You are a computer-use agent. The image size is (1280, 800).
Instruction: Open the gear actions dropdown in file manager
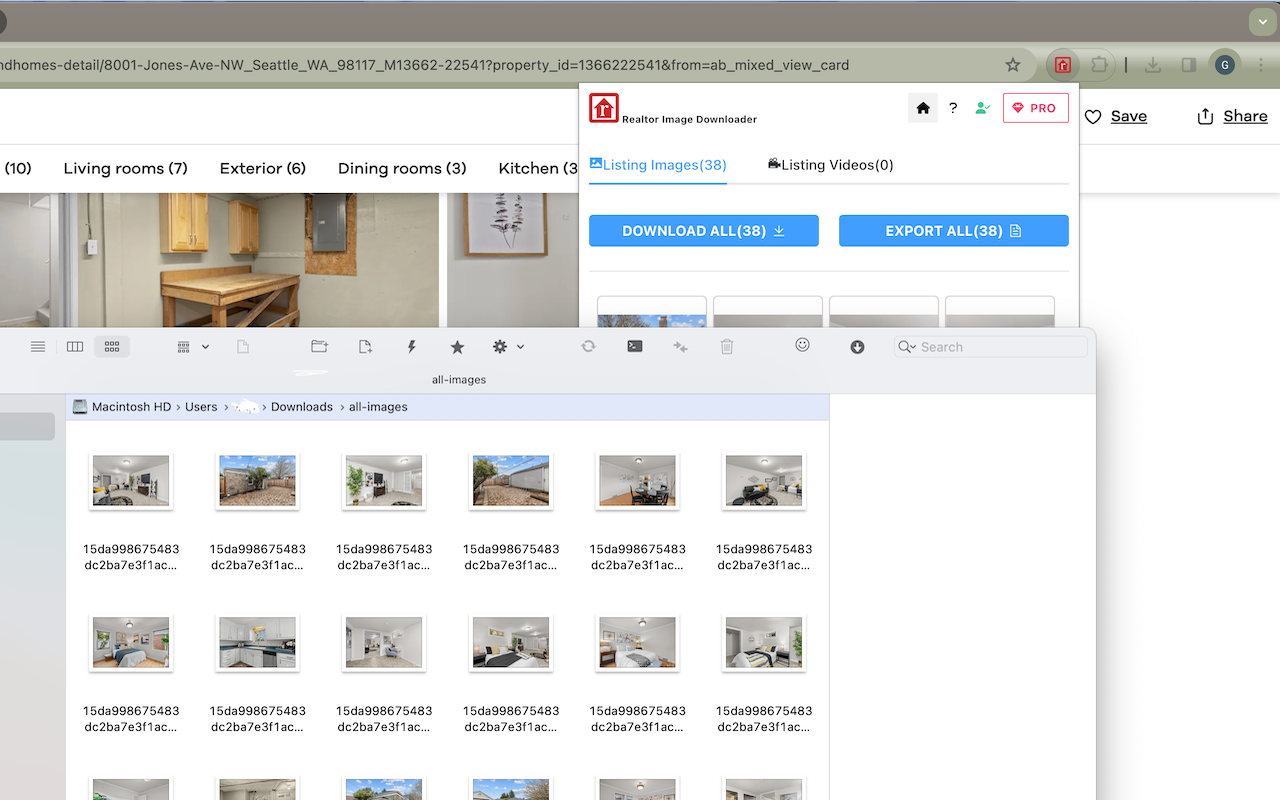[508, 347]
